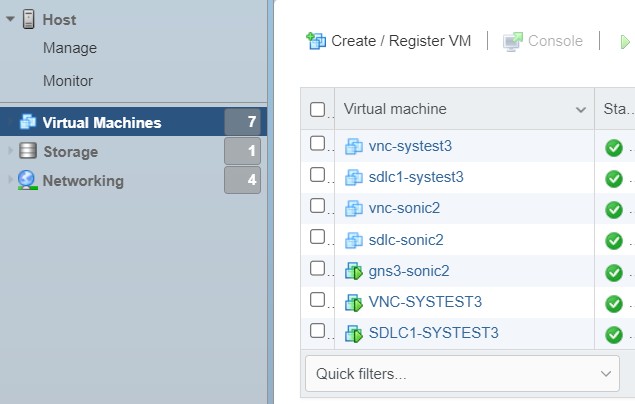The height and width of the screenshot is (404, 635).
Task: Click green status icon for vnc-systest3
Action: [614, 148]
